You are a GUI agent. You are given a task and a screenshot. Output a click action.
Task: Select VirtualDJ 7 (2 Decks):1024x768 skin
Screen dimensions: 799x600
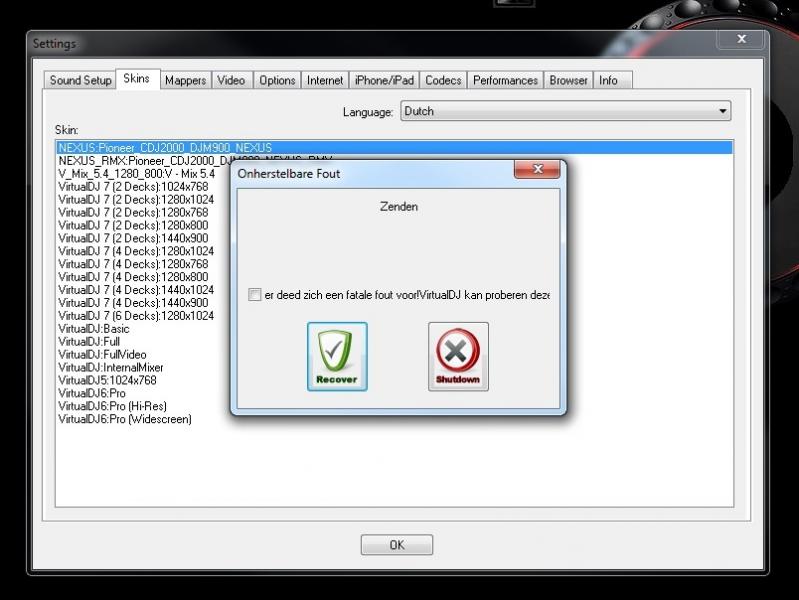pos(134,187)
